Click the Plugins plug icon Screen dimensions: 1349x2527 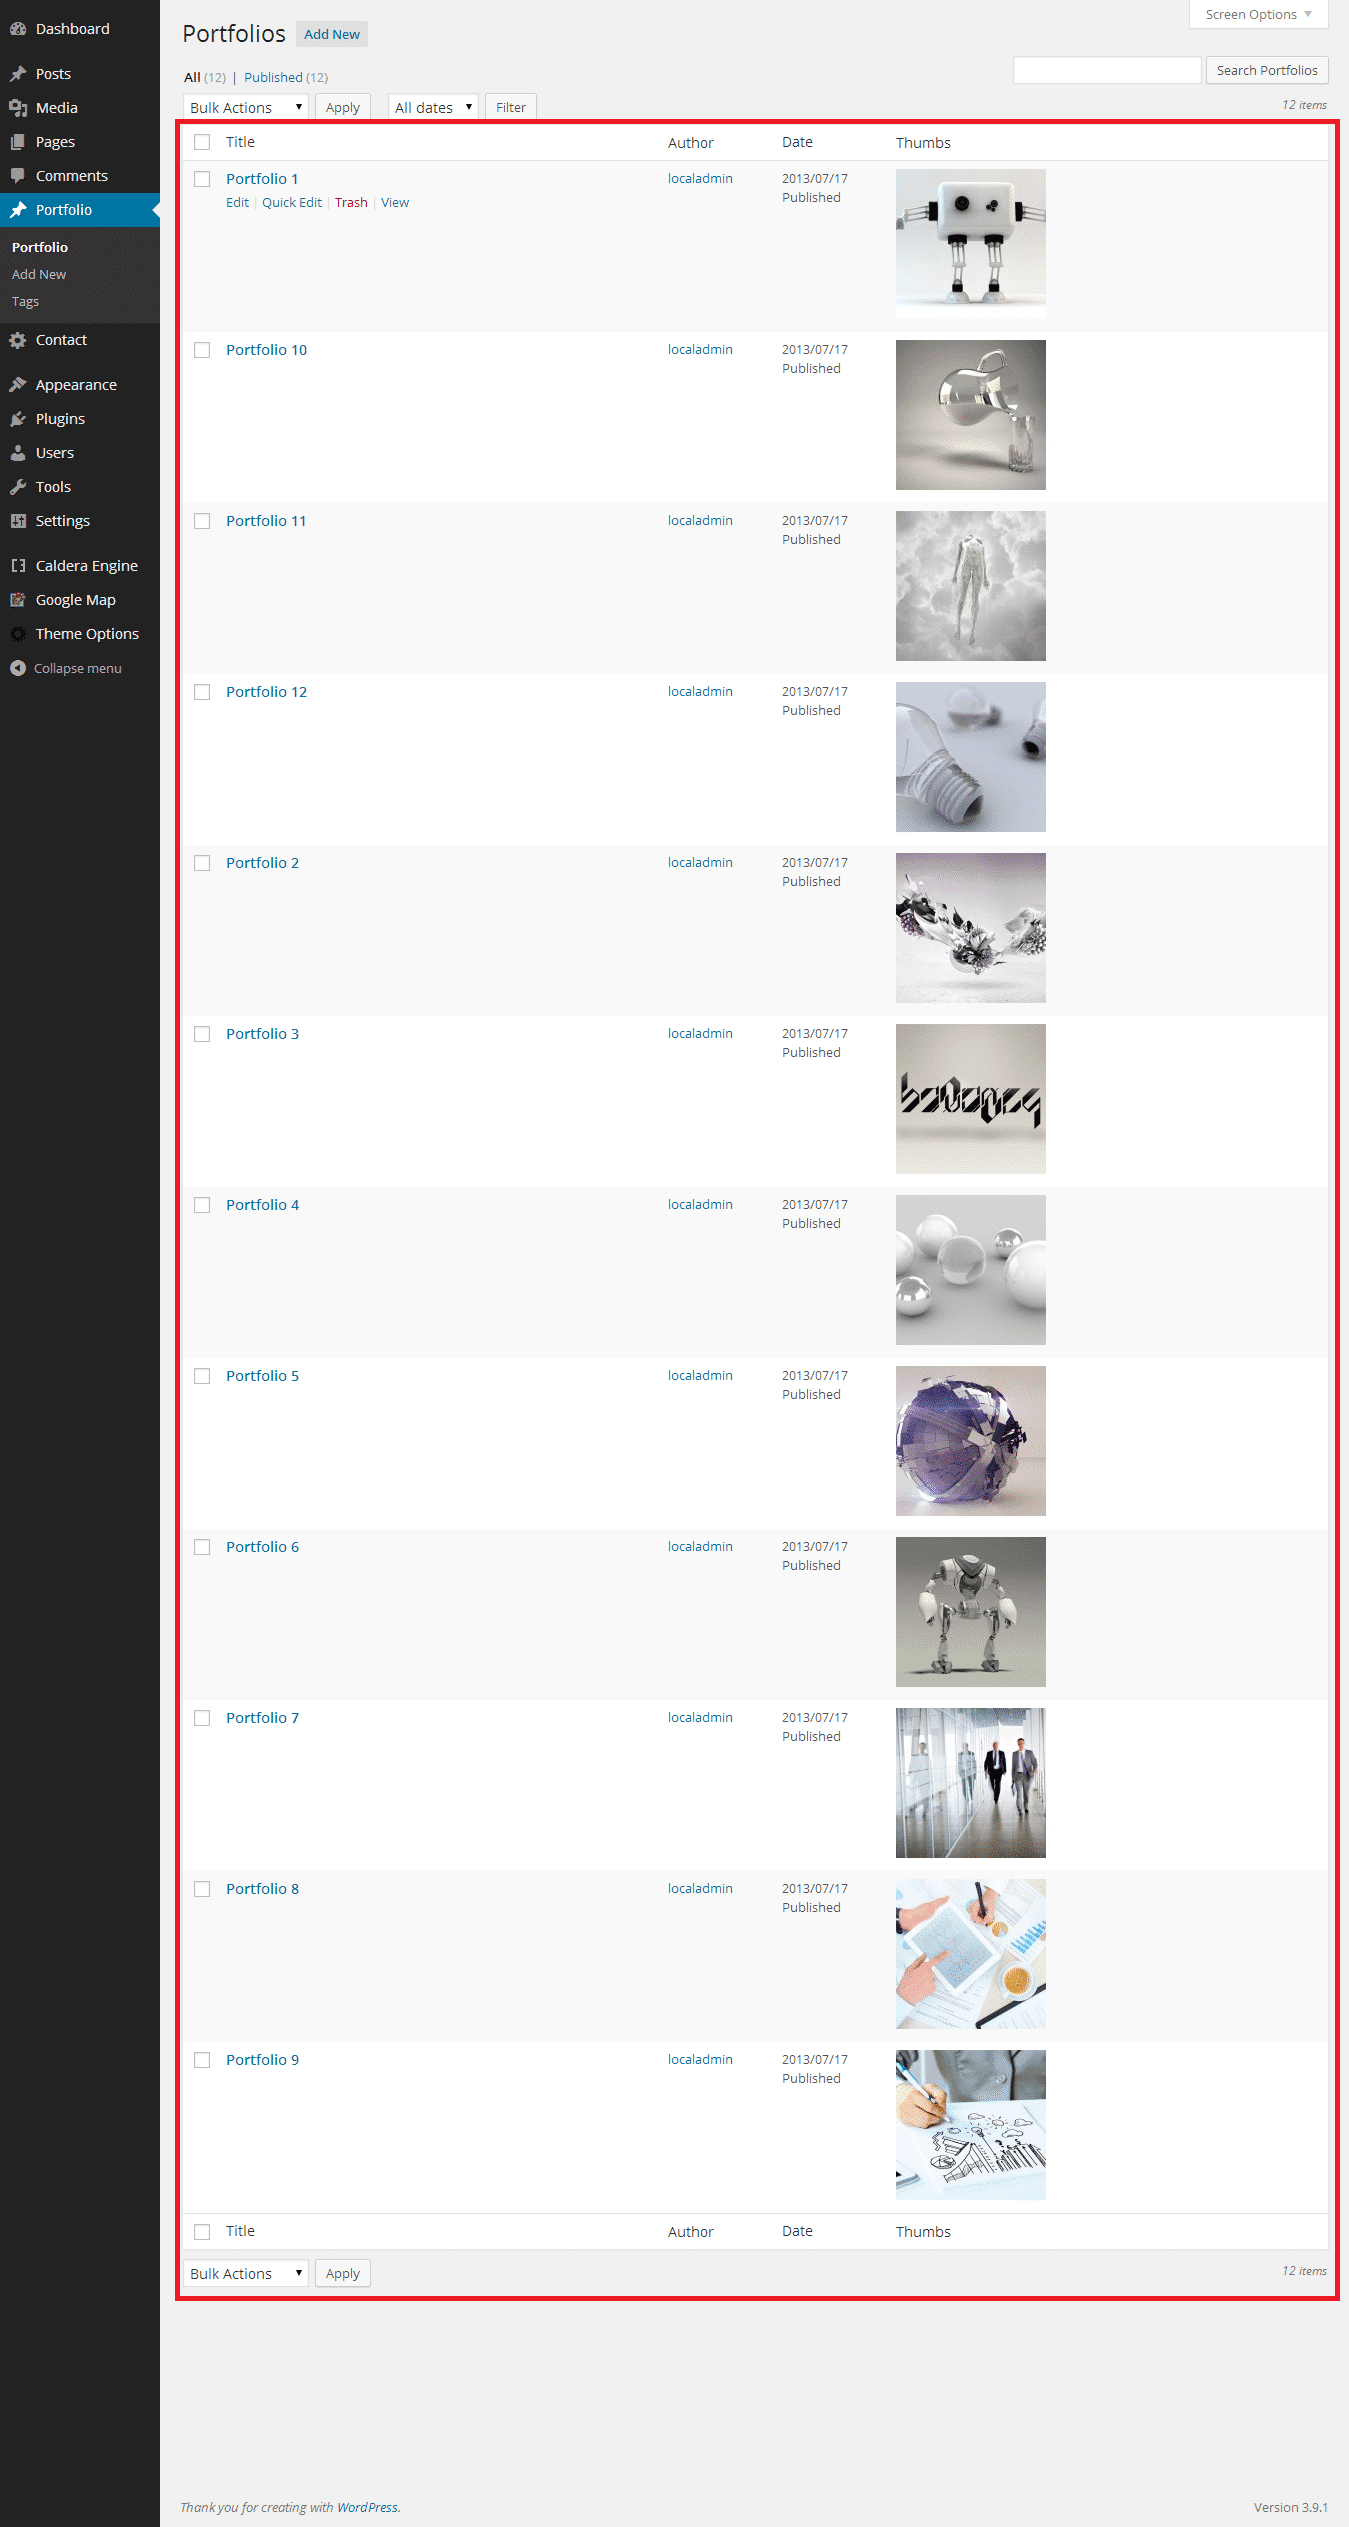(x=18, y=419)
